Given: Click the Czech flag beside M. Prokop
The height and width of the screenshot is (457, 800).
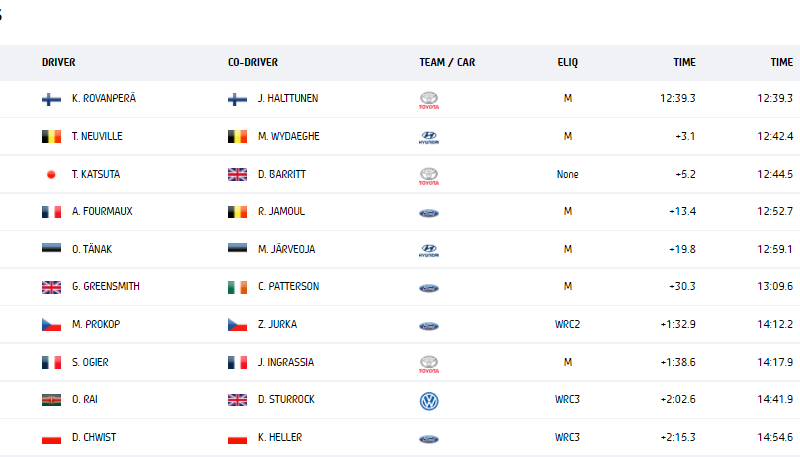Looking at the screenshot, I should point(51,324).
